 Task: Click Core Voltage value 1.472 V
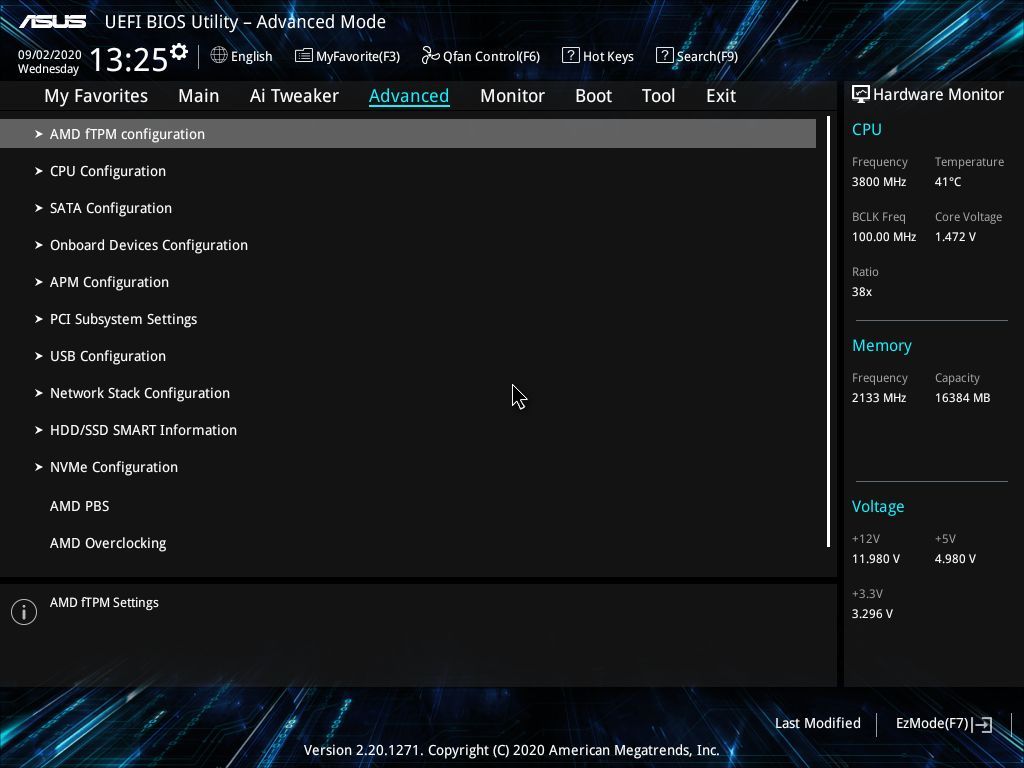click(955, 236)
